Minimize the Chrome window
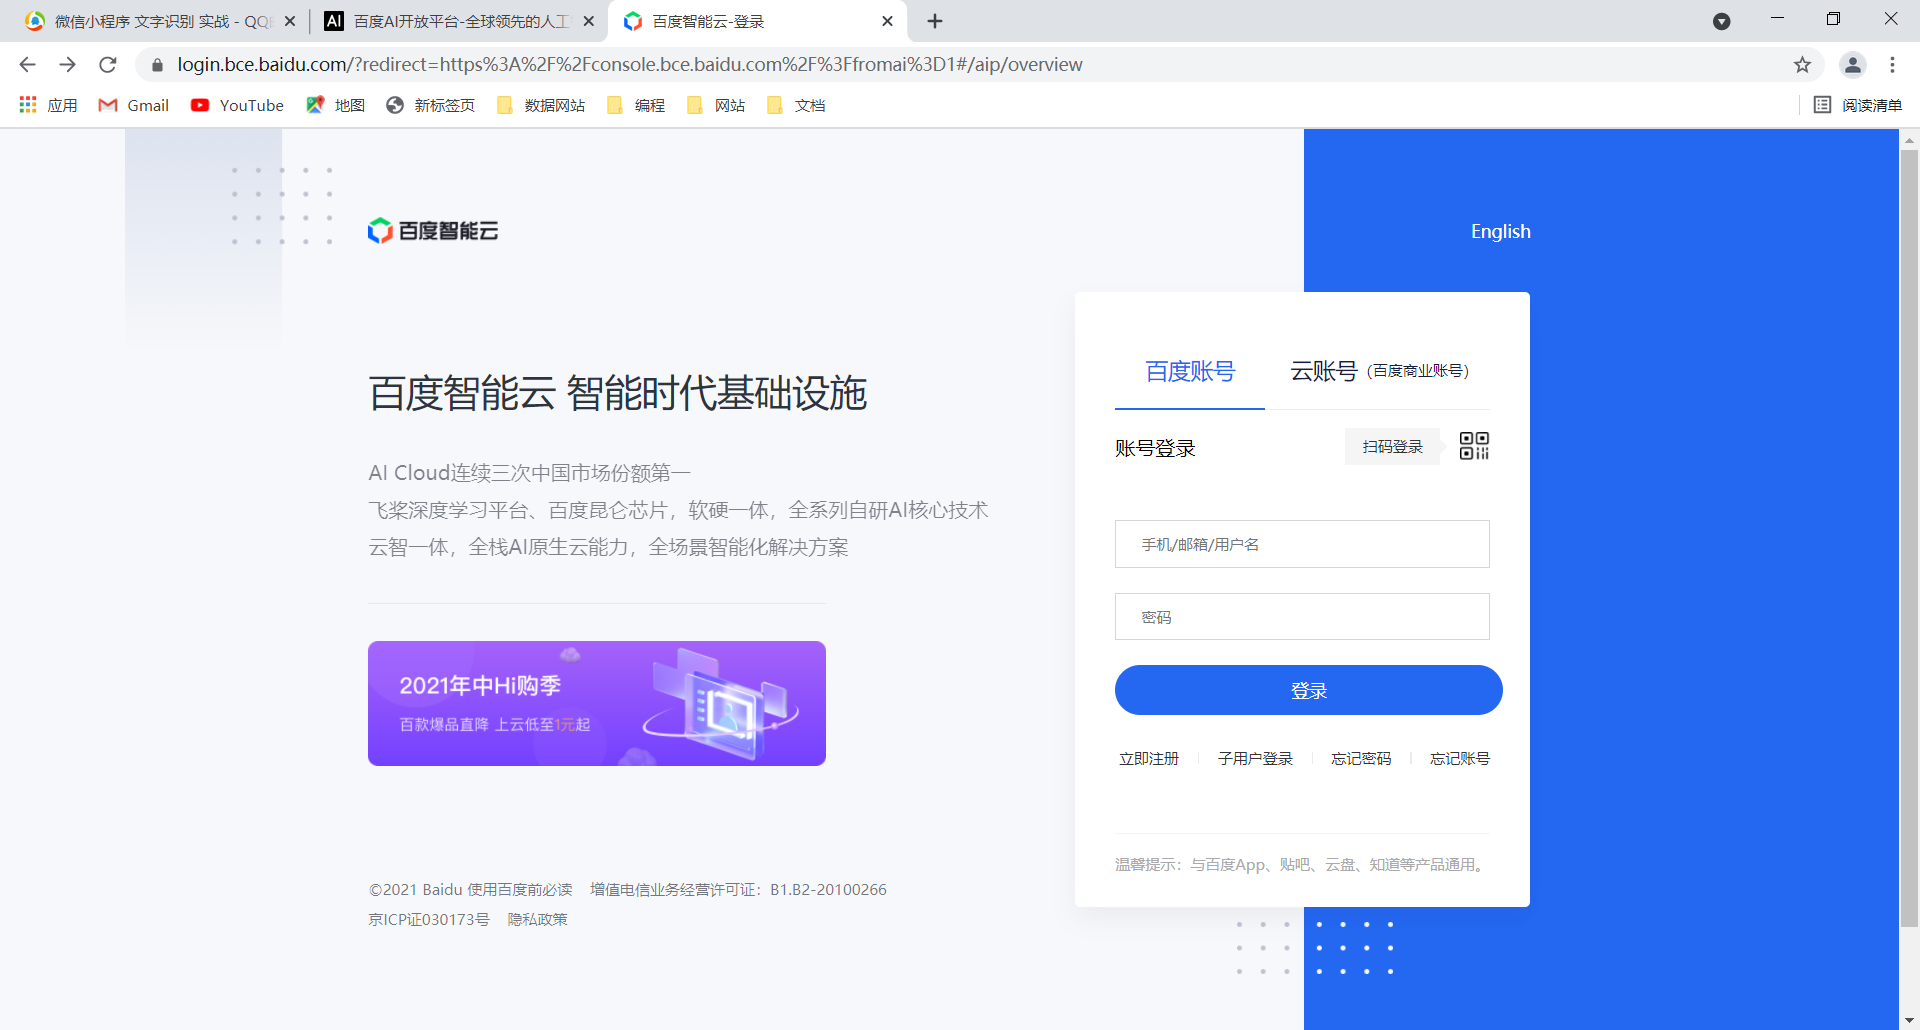This screenshot has height=1030, width=1920. click(x=1777, y=19)
